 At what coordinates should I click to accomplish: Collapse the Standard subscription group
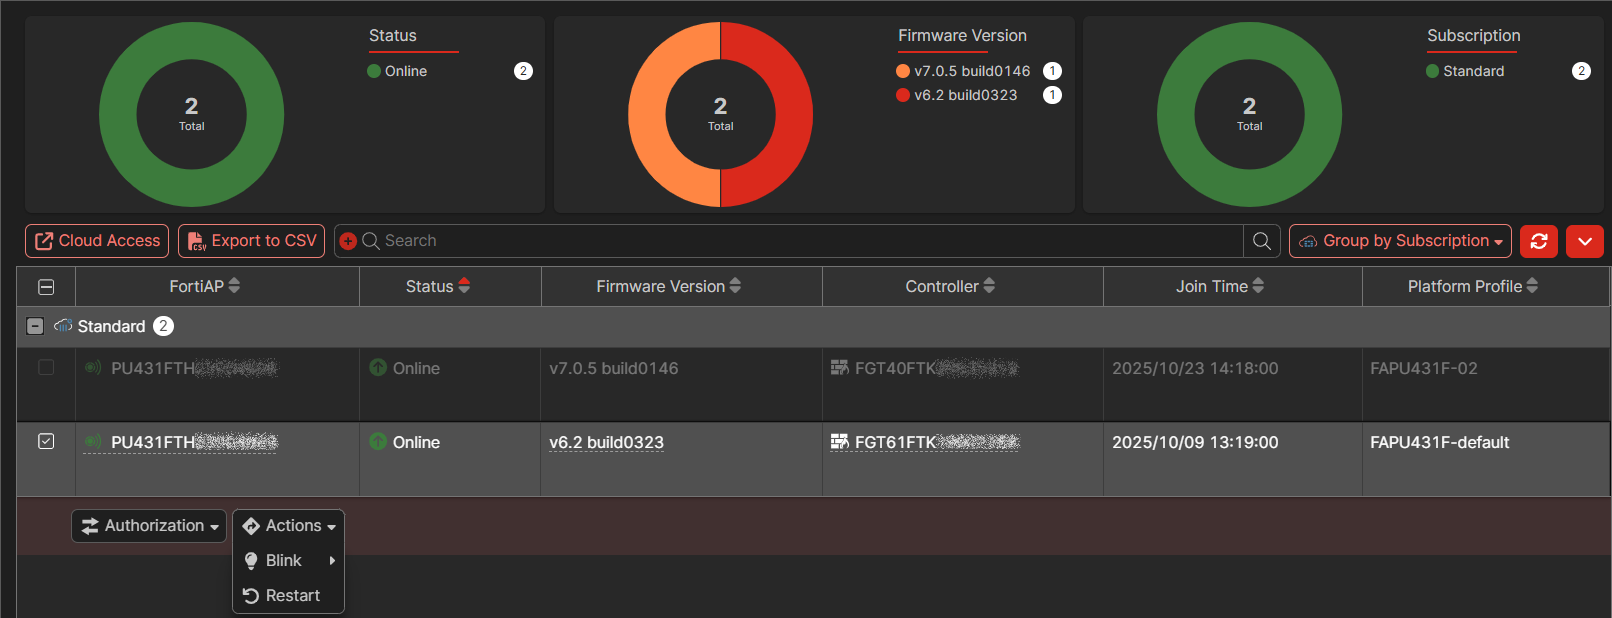[35, 326]
